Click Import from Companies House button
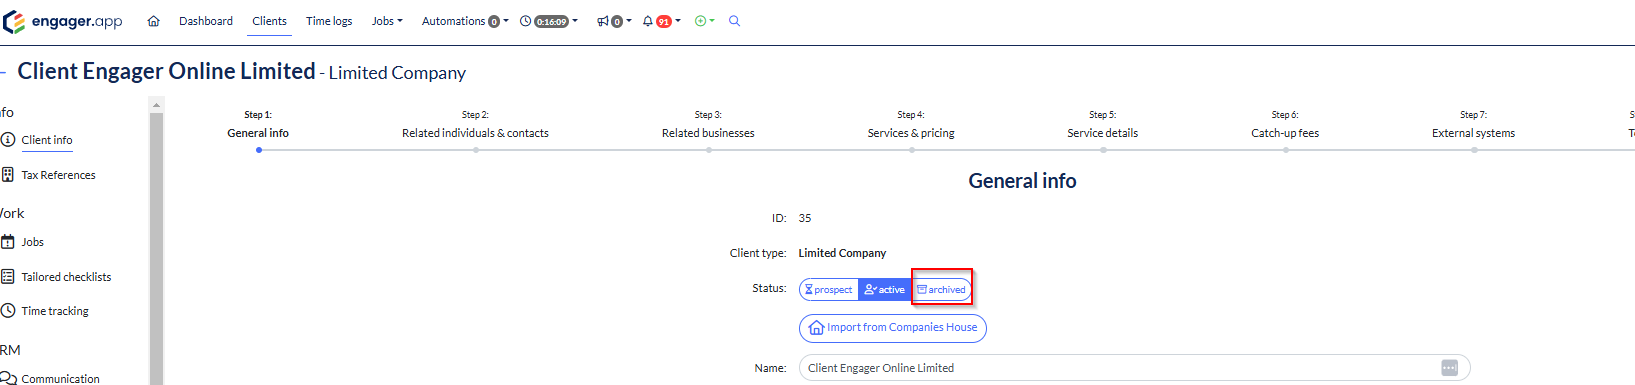The image size is (1635, 385). coord(893,328)
